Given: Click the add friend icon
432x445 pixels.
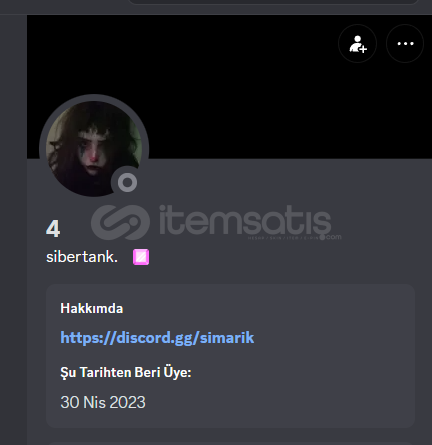Looking at the screenshot, I should click(357, 44).
